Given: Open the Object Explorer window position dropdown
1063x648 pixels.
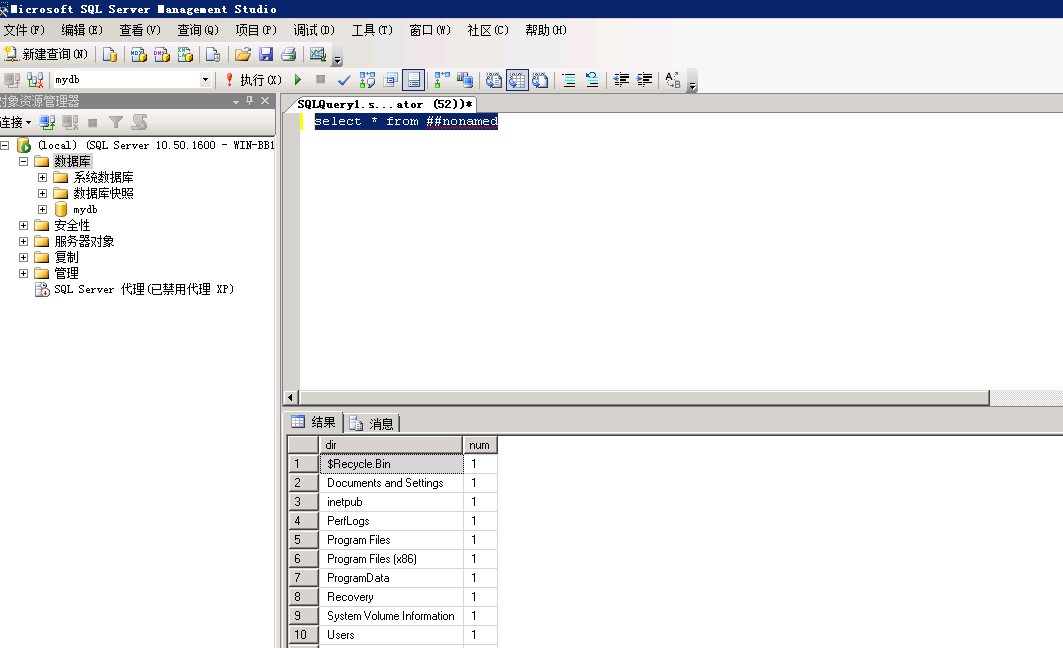Looking at the screenshot, I should (236, 102).
